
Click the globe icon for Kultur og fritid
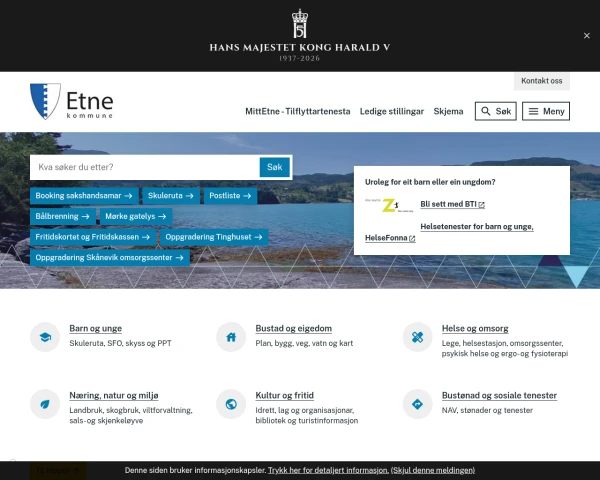(x=231, y=404)
